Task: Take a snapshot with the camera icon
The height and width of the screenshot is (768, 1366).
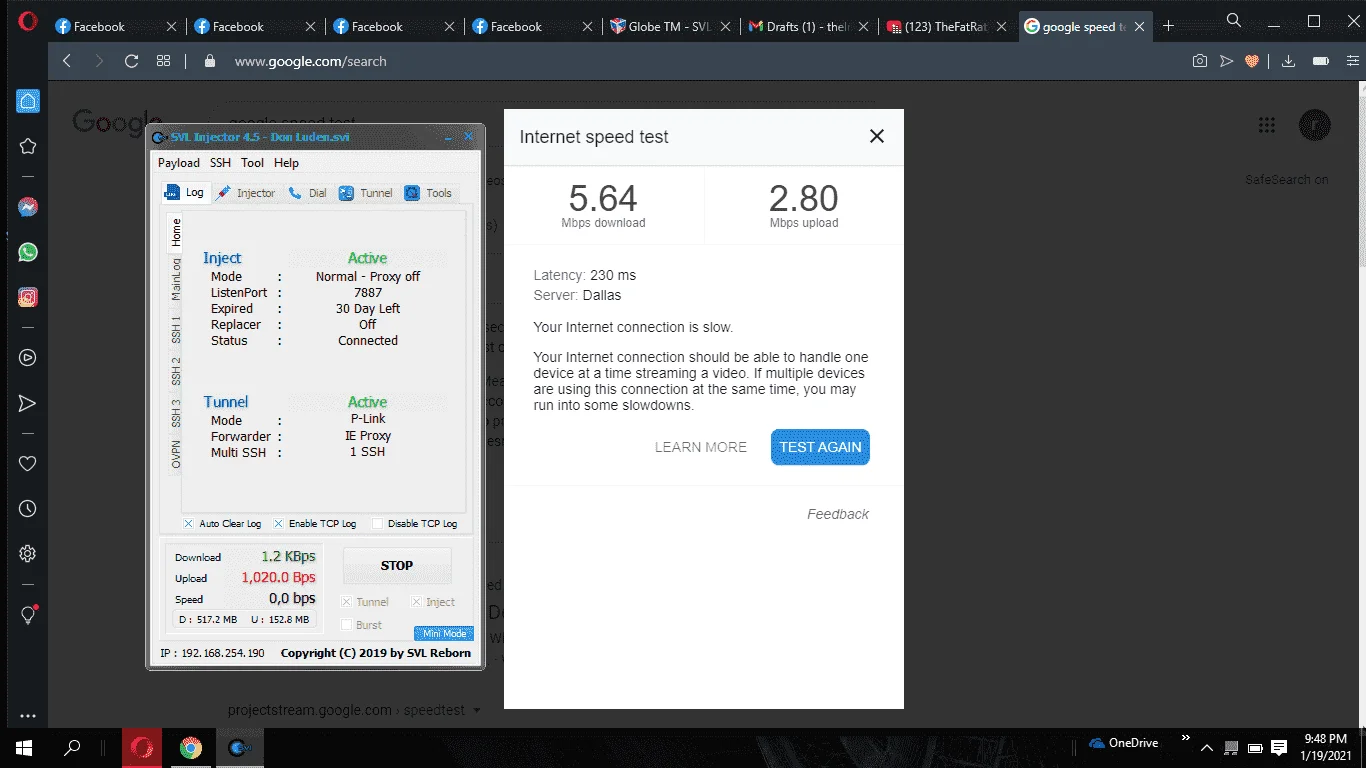Action: [1200, 61]
